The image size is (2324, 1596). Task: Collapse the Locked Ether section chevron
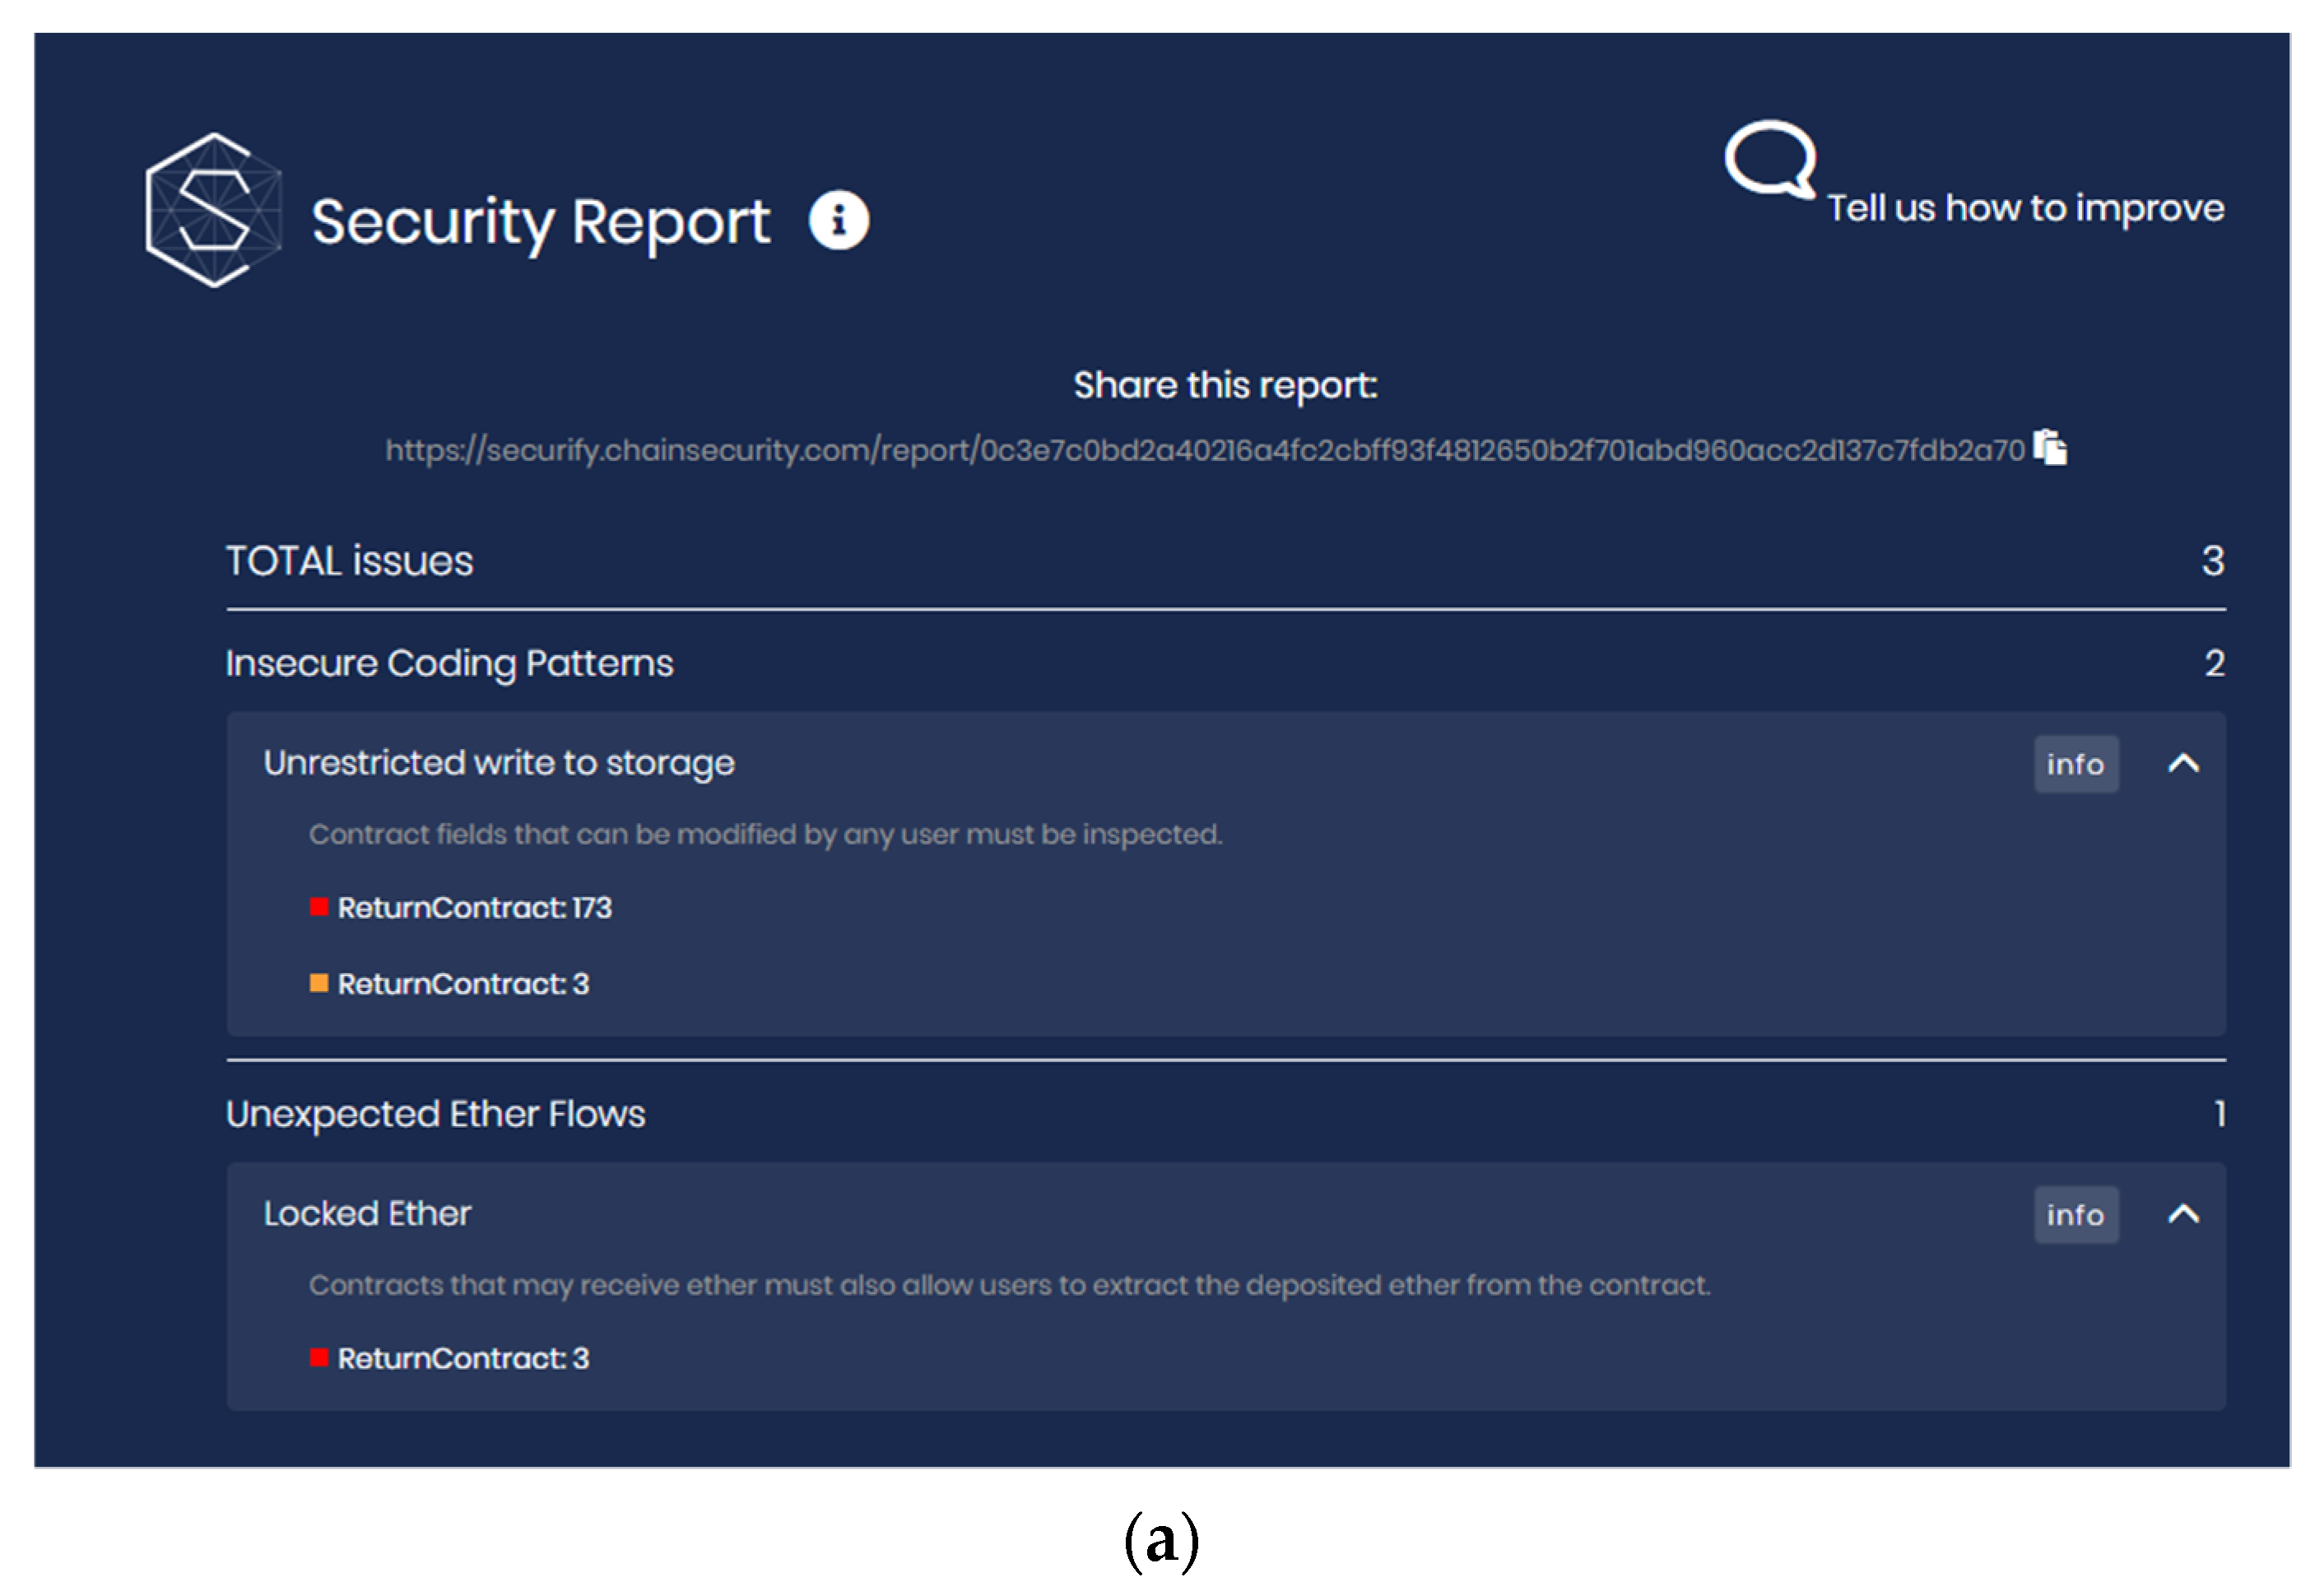tap(2183, 1214)
